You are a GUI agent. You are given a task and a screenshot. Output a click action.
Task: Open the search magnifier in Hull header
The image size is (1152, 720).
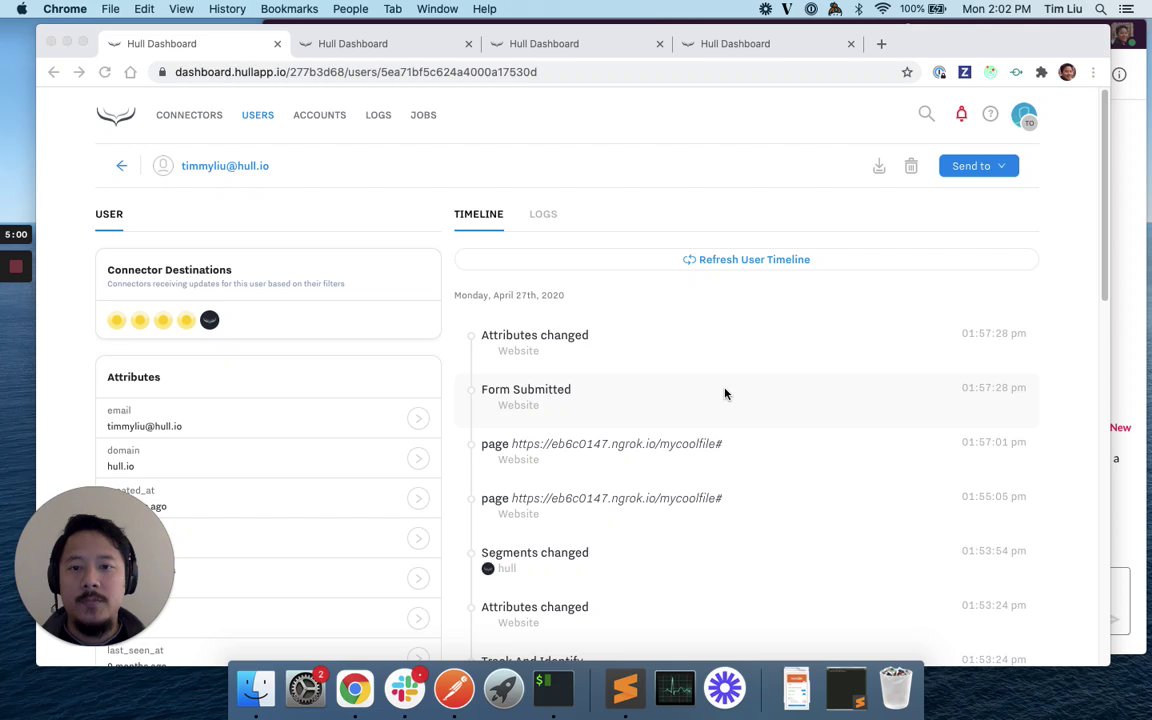[926, 114]
